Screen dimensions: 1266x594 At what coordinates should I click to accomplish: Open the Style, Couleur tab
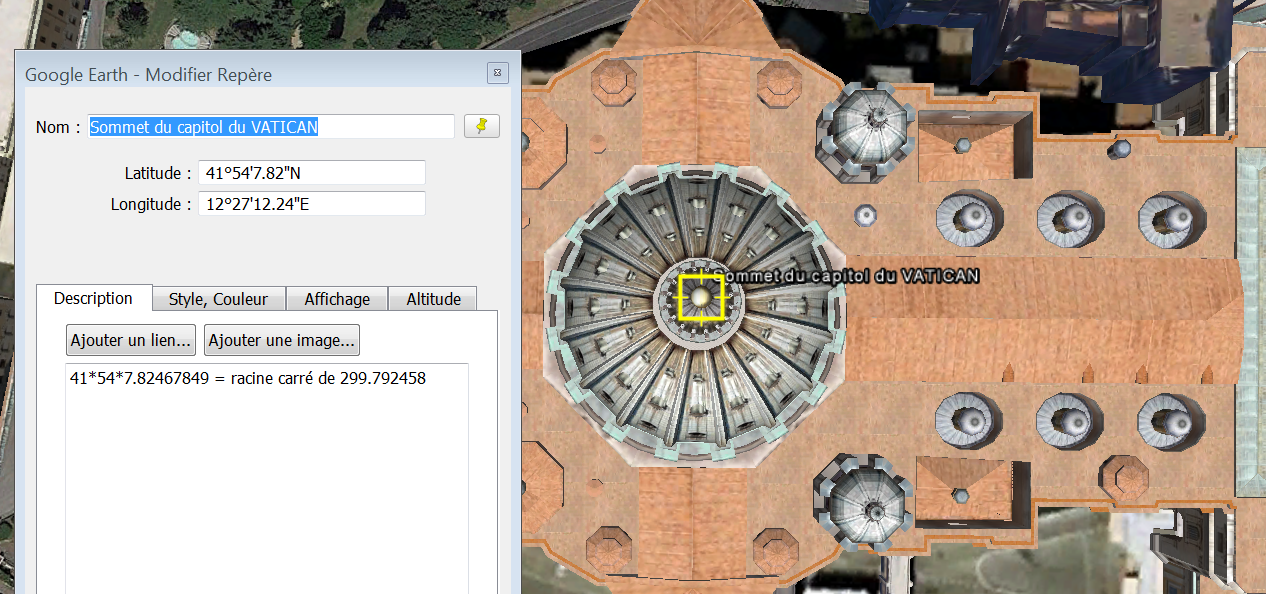click(x=218, y=299)
